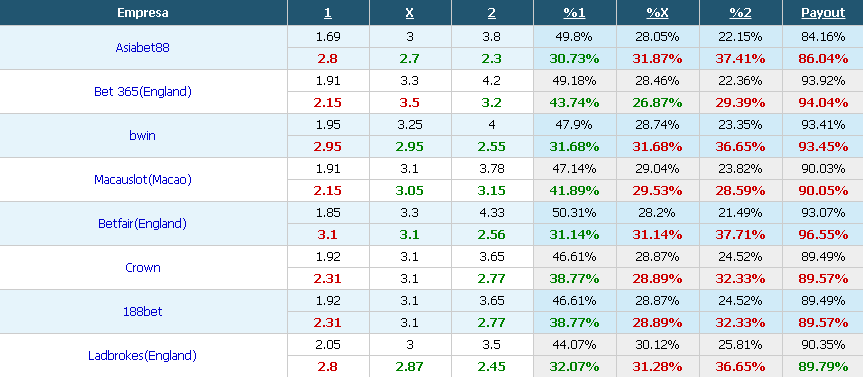Sort by the X column header

(x=409, y=13)
